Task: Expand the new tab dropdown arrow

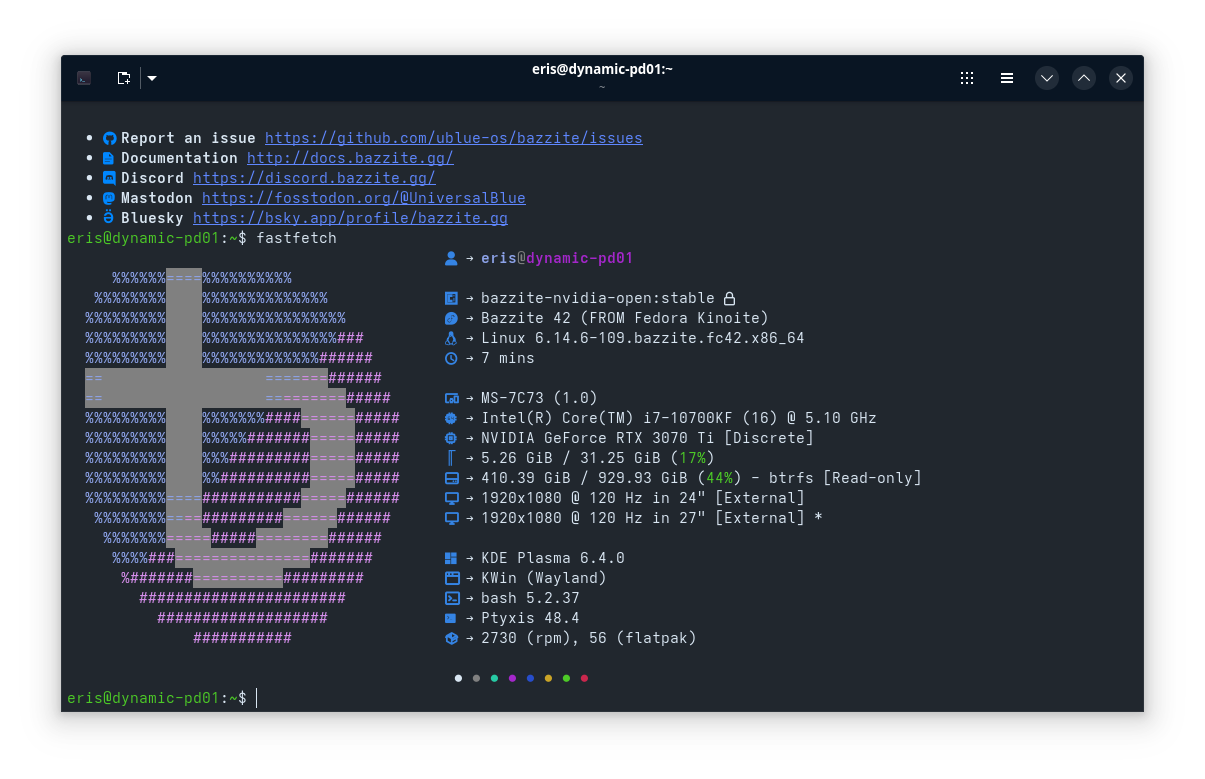Action: 152,78
